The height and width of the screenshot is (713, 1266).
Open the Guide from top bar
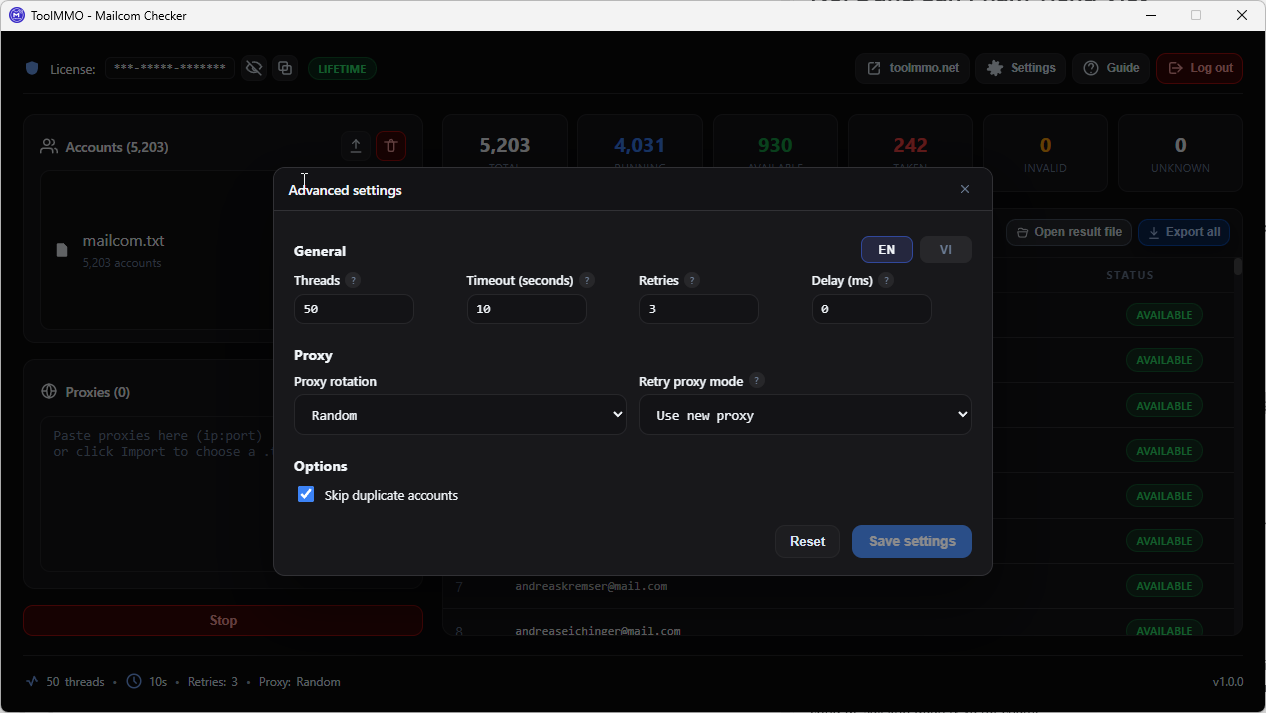tap(1110, 68)
